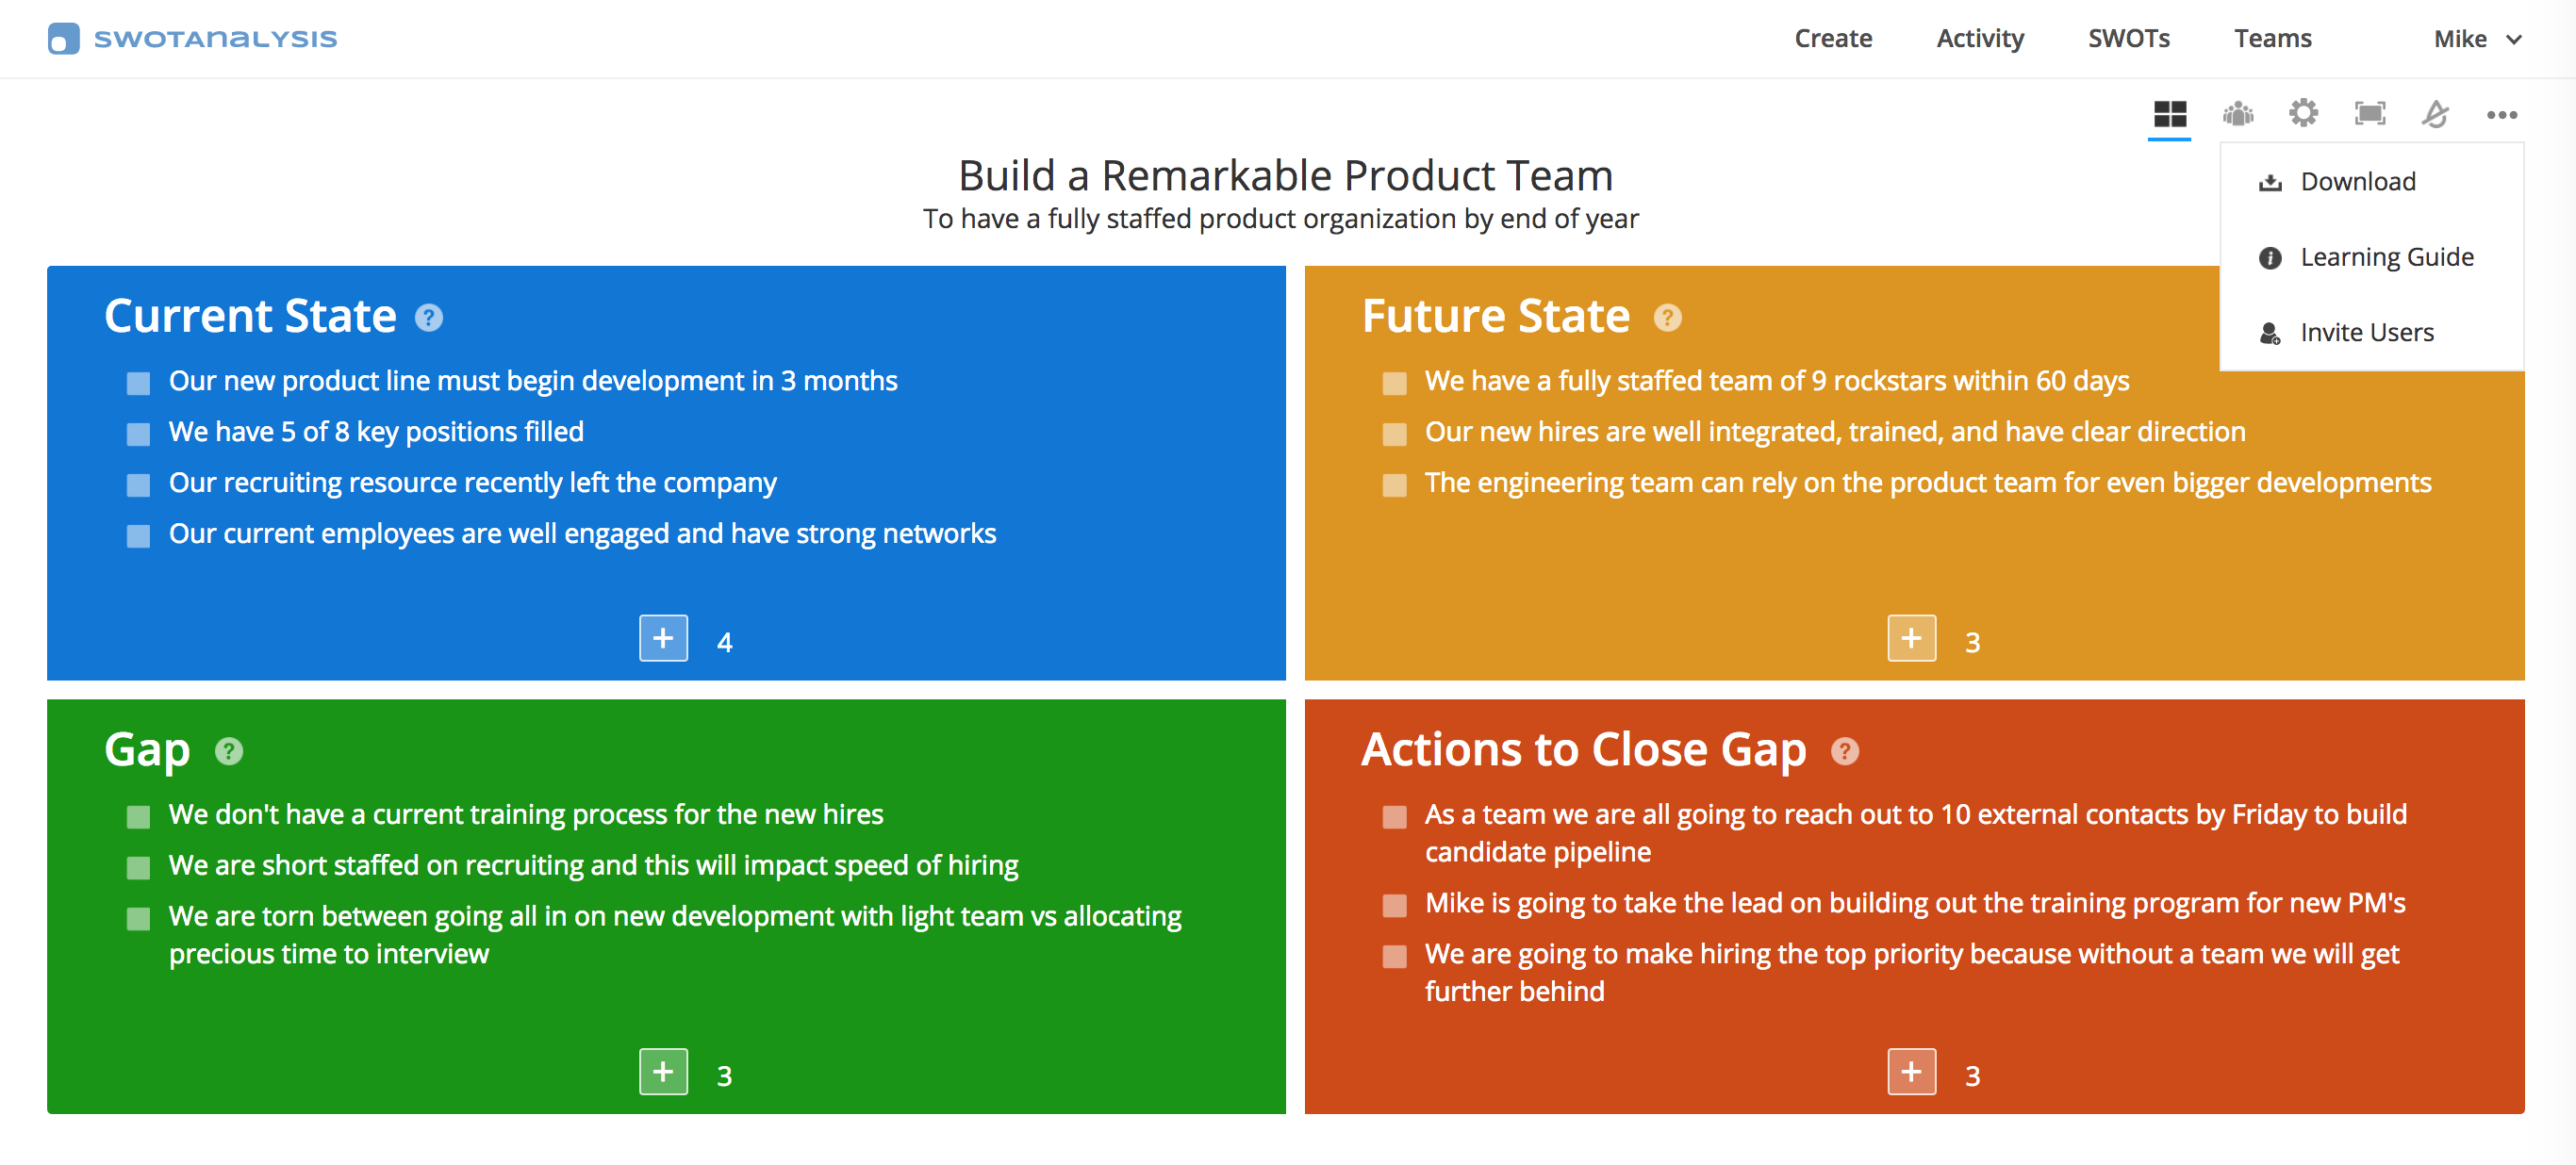This screenshot has height=1165, width=2576.
Task: Click the team members icon
Action: click(x=2239, y=115)
